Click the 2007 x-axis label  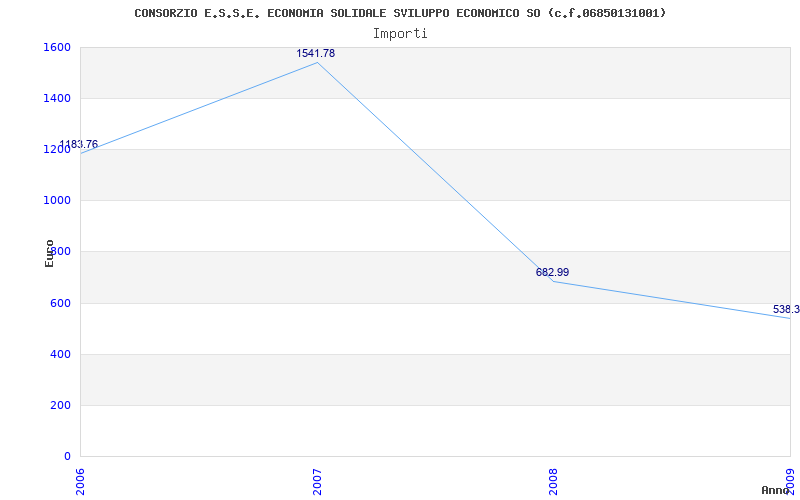(x=317, y=482)
